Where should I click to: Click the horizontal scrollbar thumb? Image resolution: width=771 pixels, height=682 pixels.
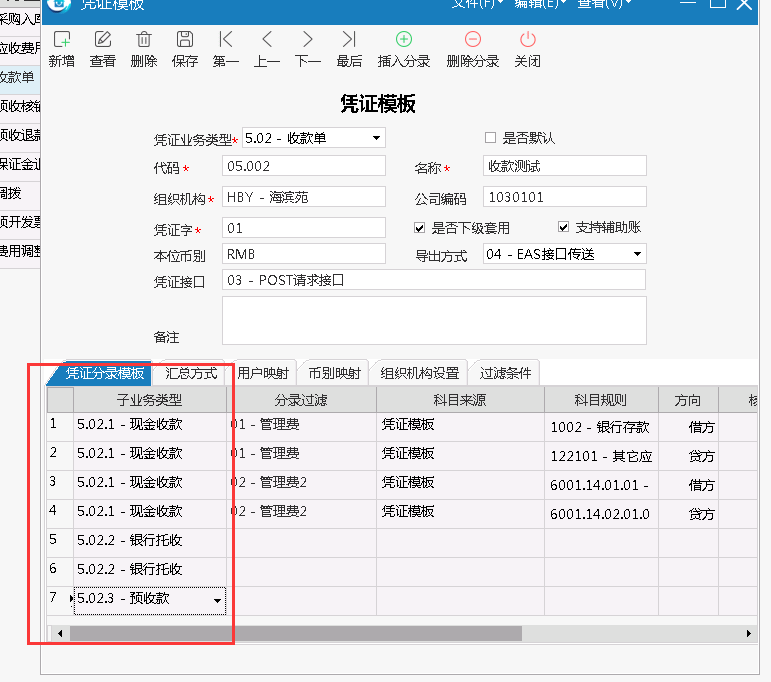pyautogui.click(x=296, y=633)
